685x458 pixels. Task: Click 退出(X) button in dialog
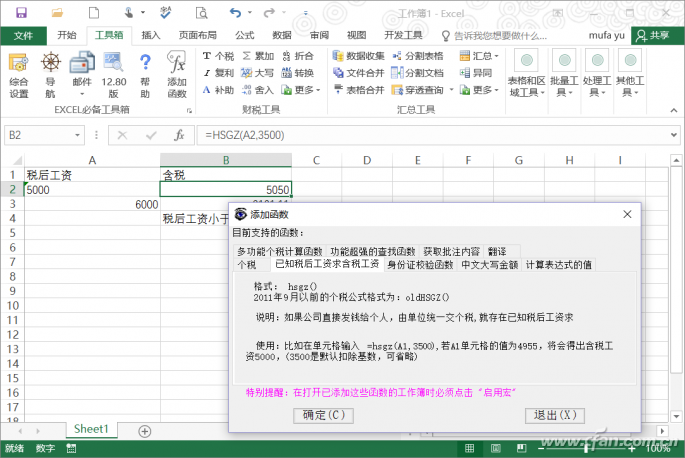555,415
